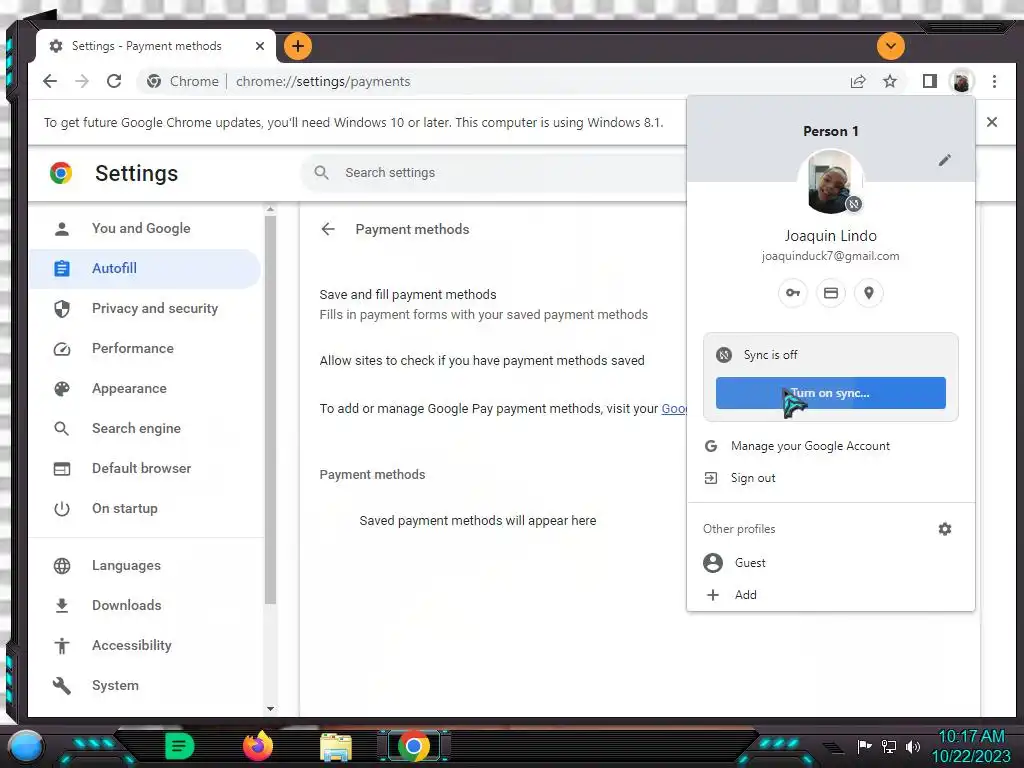Screen dimensions: 1024x768
Task: Click the Sync is off status row
Action: tap(831, 355)
